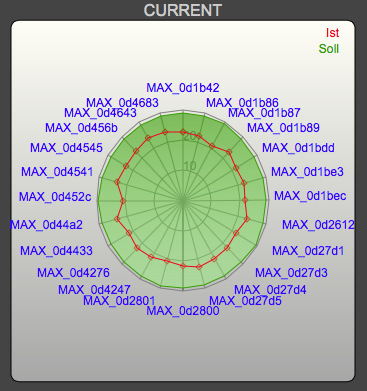Click the MAX_0d4545 axis label
The width and height of the screenshot is (367, 391).
[x=66, y=148]
